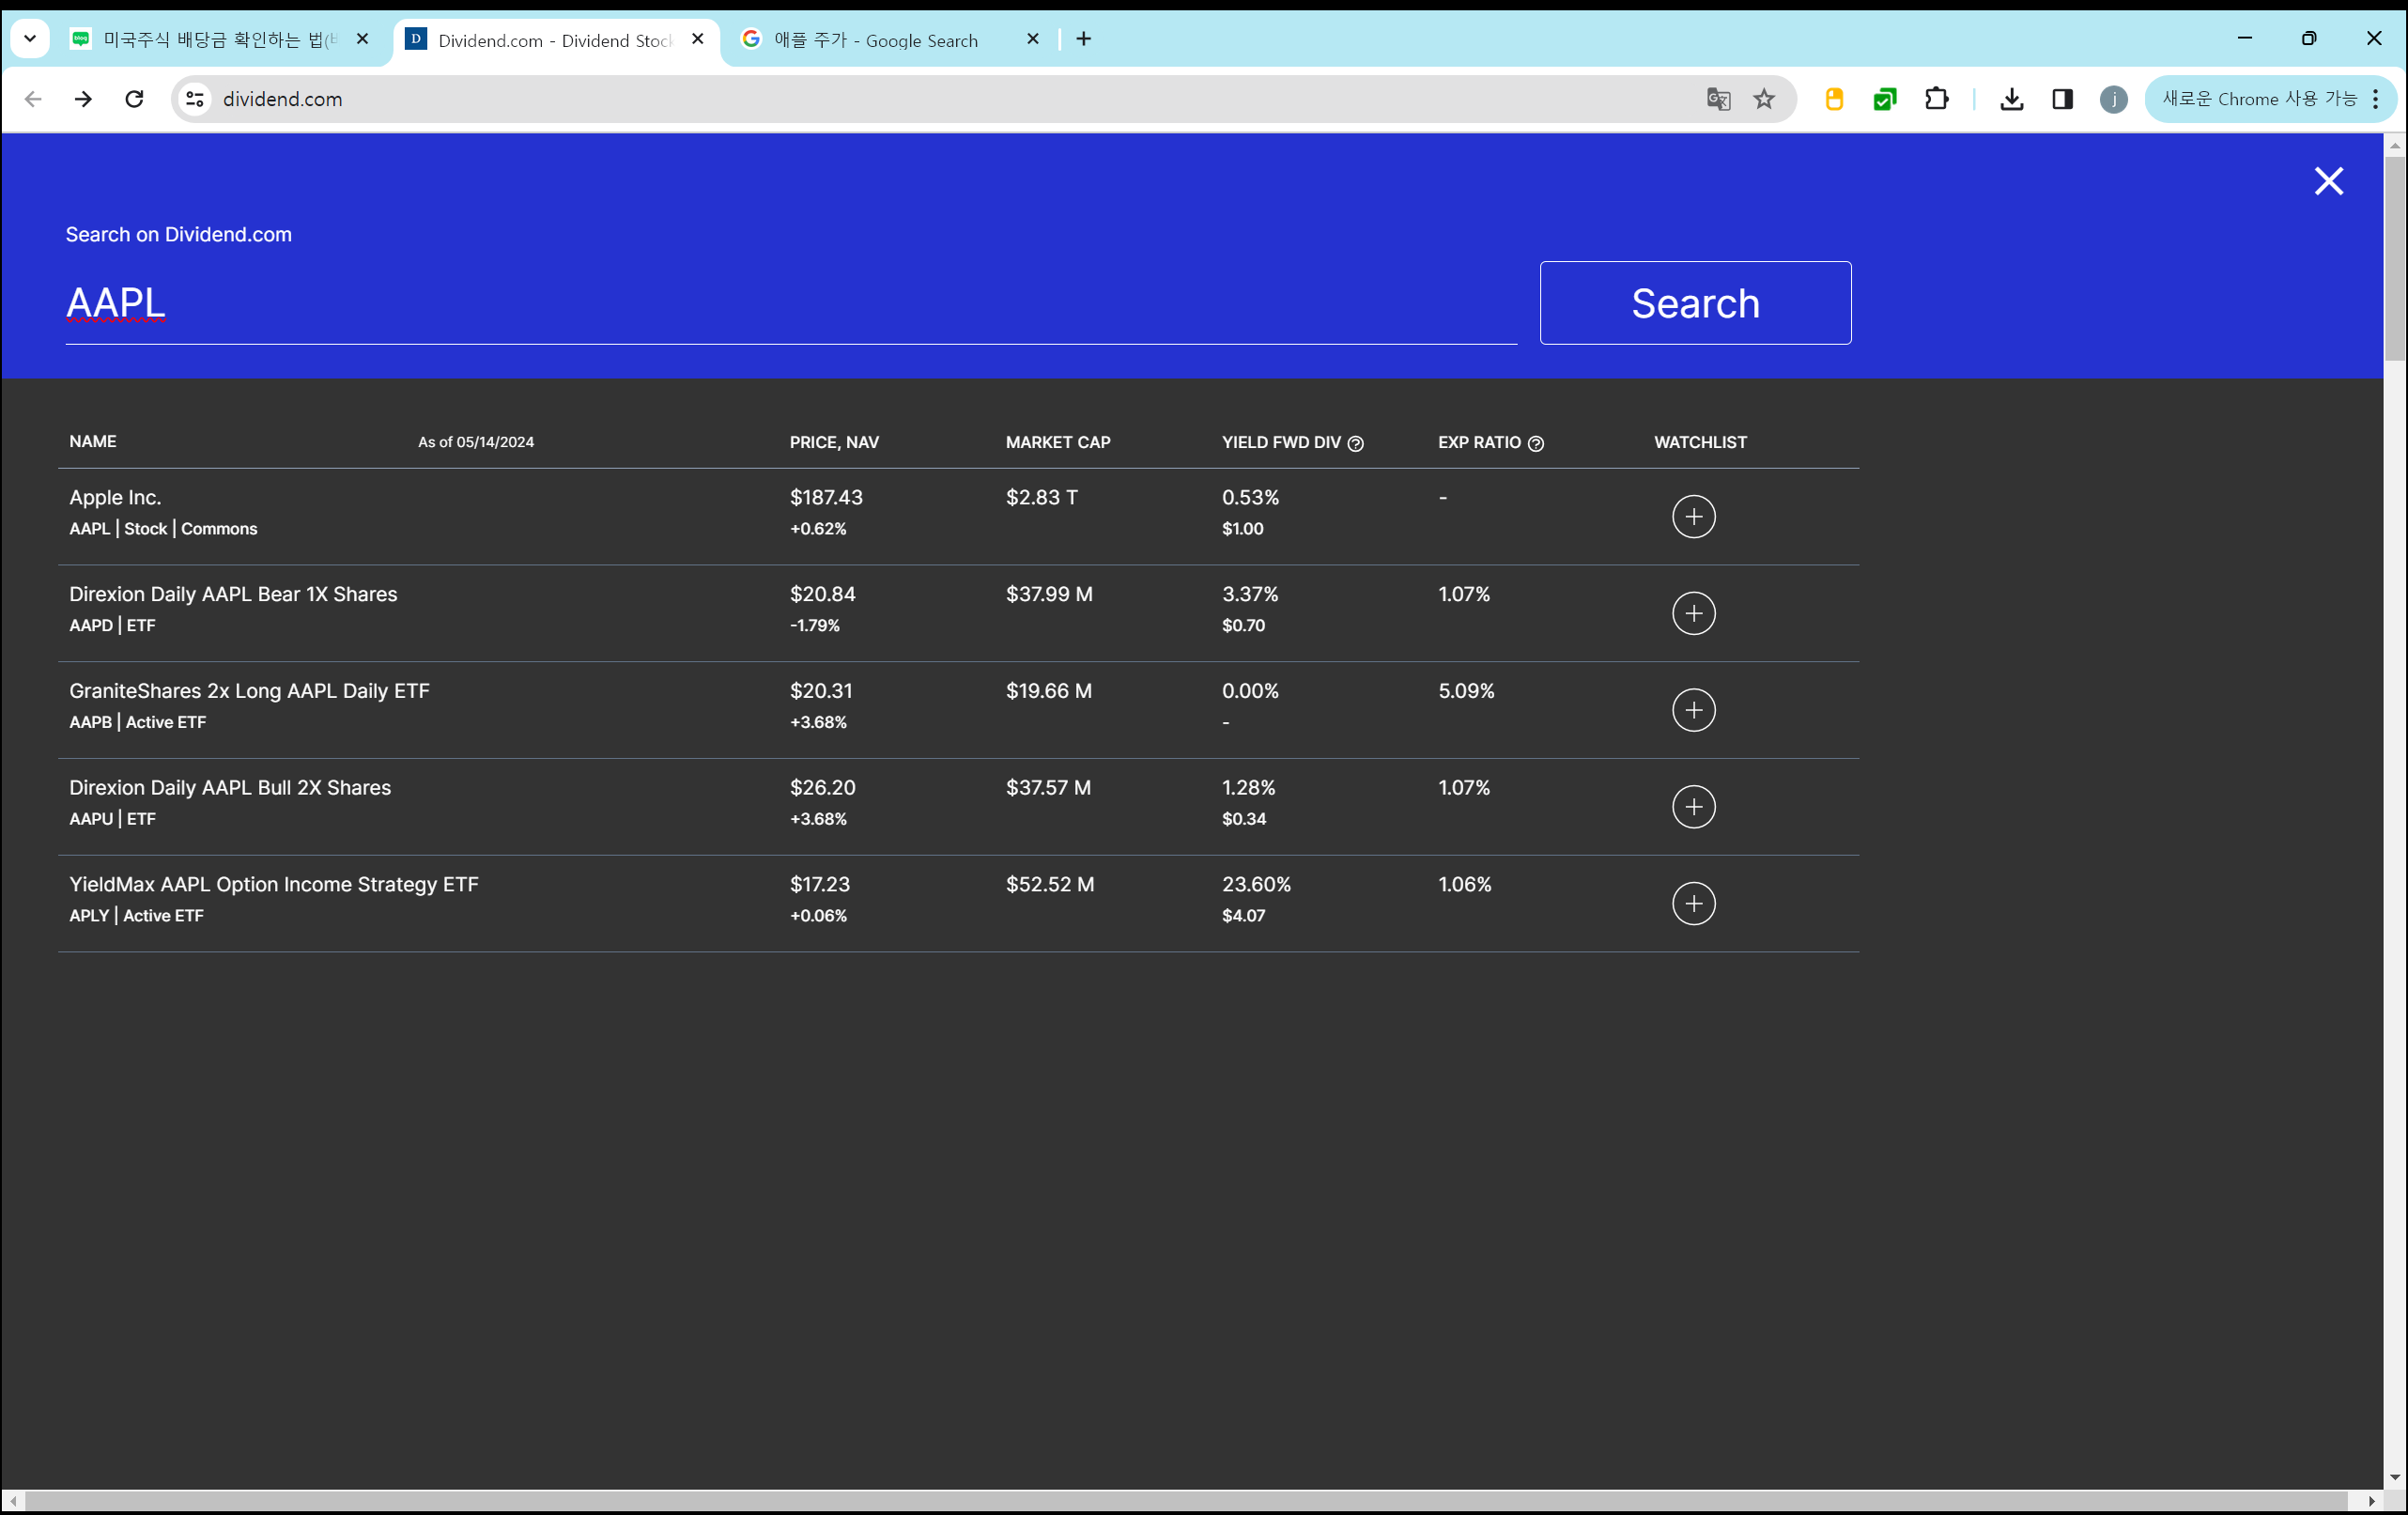
Task: Add GraniteShares 2x Long AAPL to watchlist
Action: [x=1693, y=710]
